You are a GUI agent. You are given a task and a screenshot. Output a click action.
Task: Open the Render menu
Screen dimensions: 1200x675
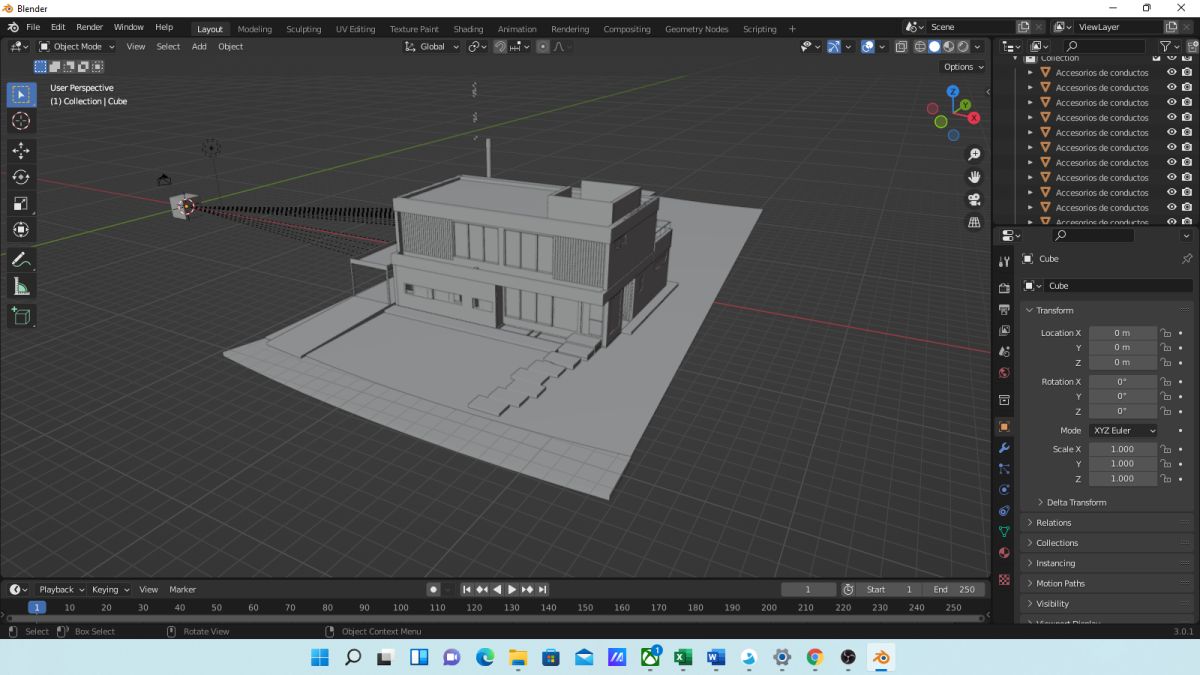tap(89, 27)
